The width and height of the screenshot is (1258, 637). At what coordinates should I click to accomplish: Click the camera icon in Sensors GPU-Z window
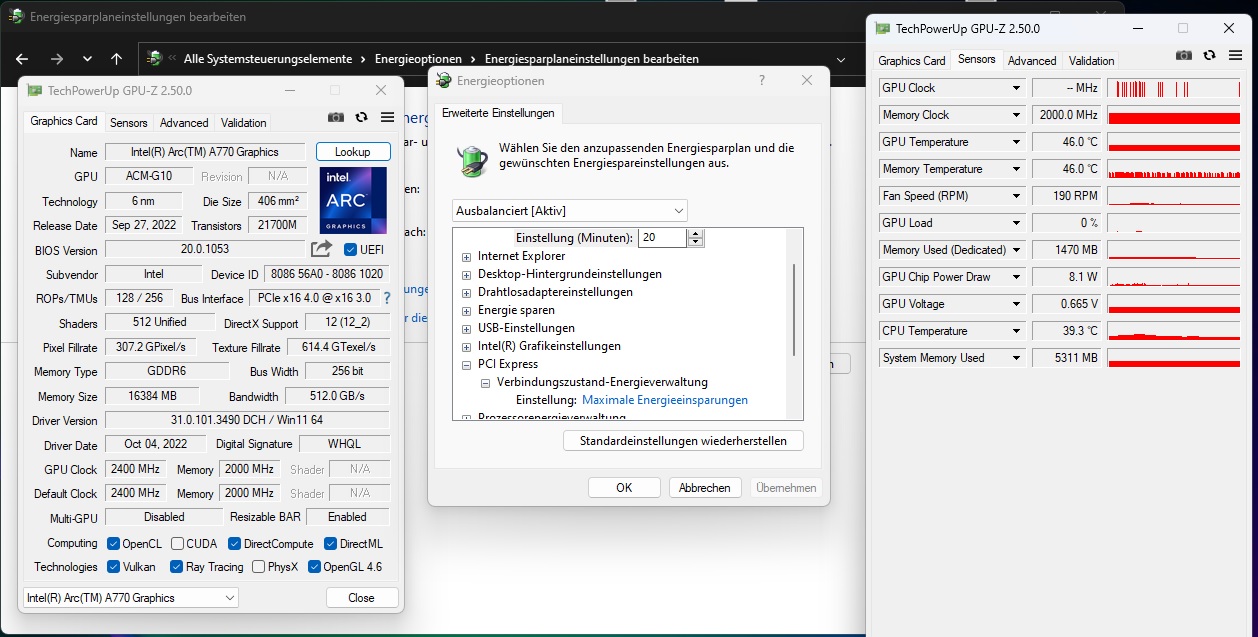click(1184, 55)
